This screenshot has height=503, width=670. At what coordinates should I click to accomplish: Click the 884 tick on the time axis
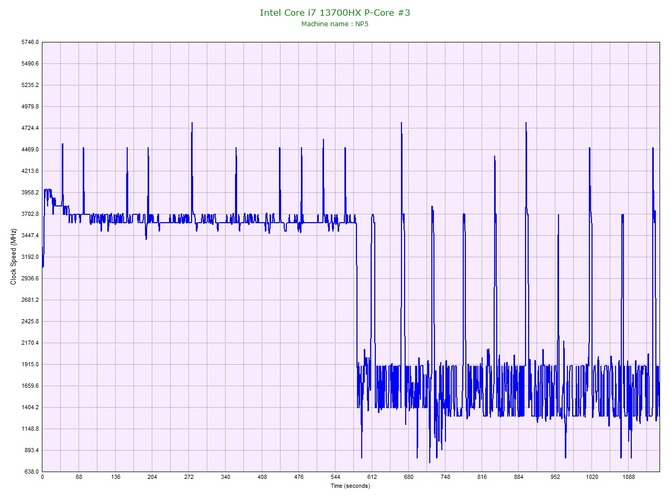pyautogui.click(x=519, y=478)
